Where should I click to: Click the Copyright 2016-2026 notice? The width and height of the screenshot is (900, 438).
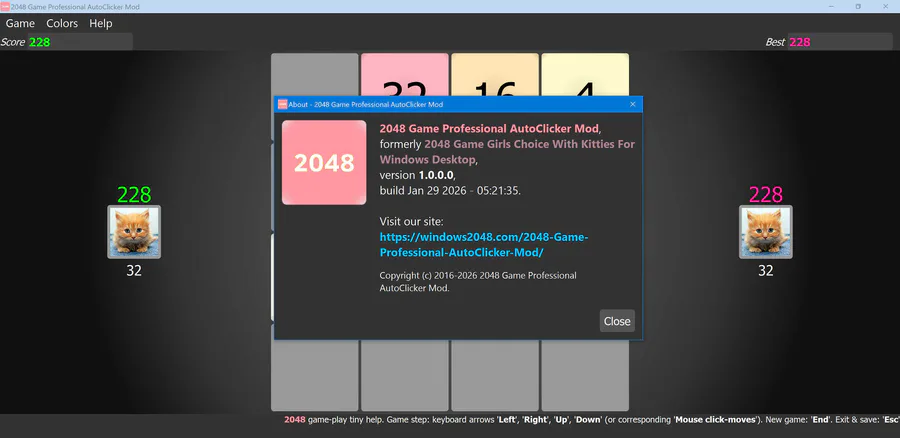(x=478, y=282)
